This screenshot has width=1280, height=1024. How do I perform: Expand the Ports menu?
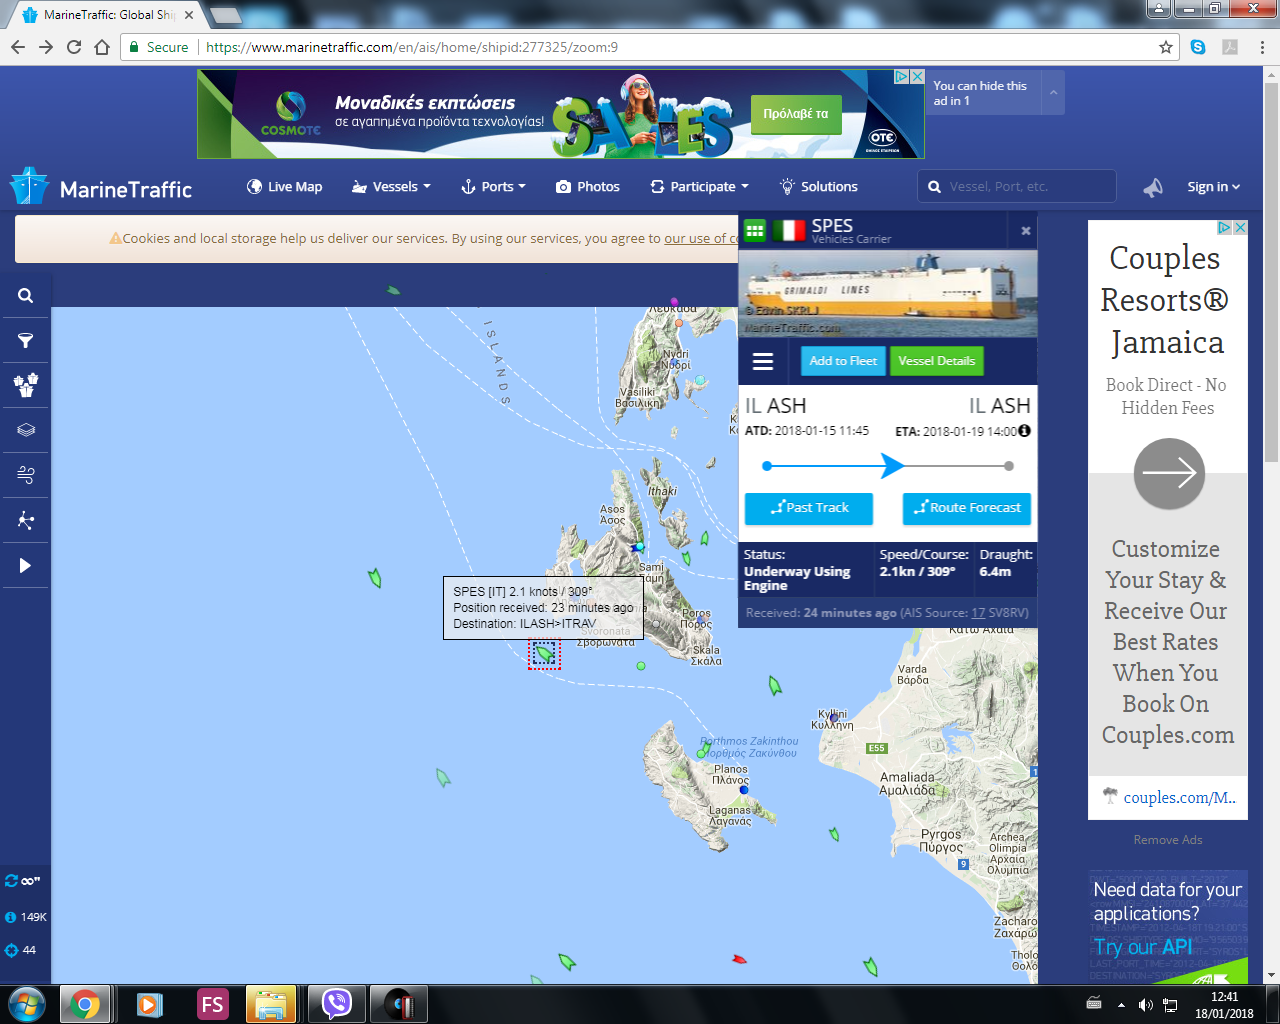(x=493, y=187)
